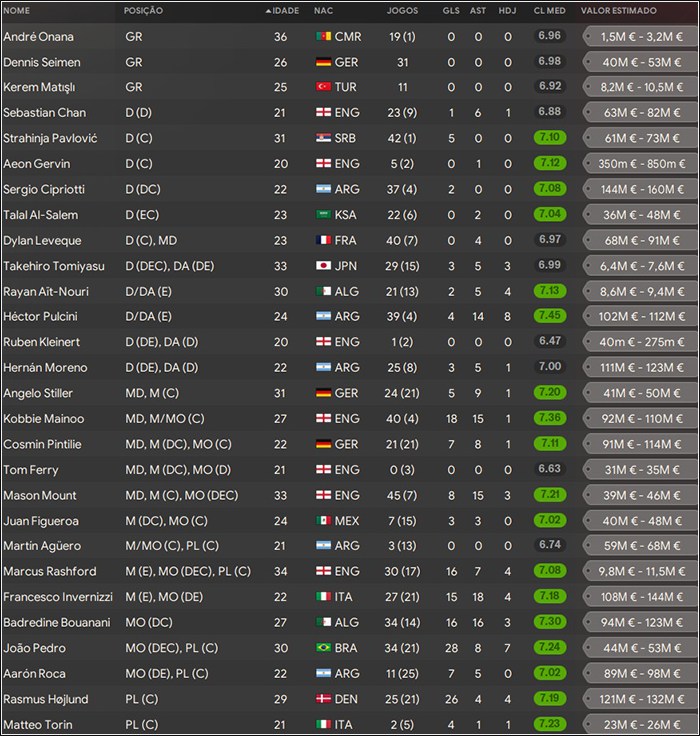Sort by the CL MED column header
Screen dimensions: 700x736
tap(549, 11)
